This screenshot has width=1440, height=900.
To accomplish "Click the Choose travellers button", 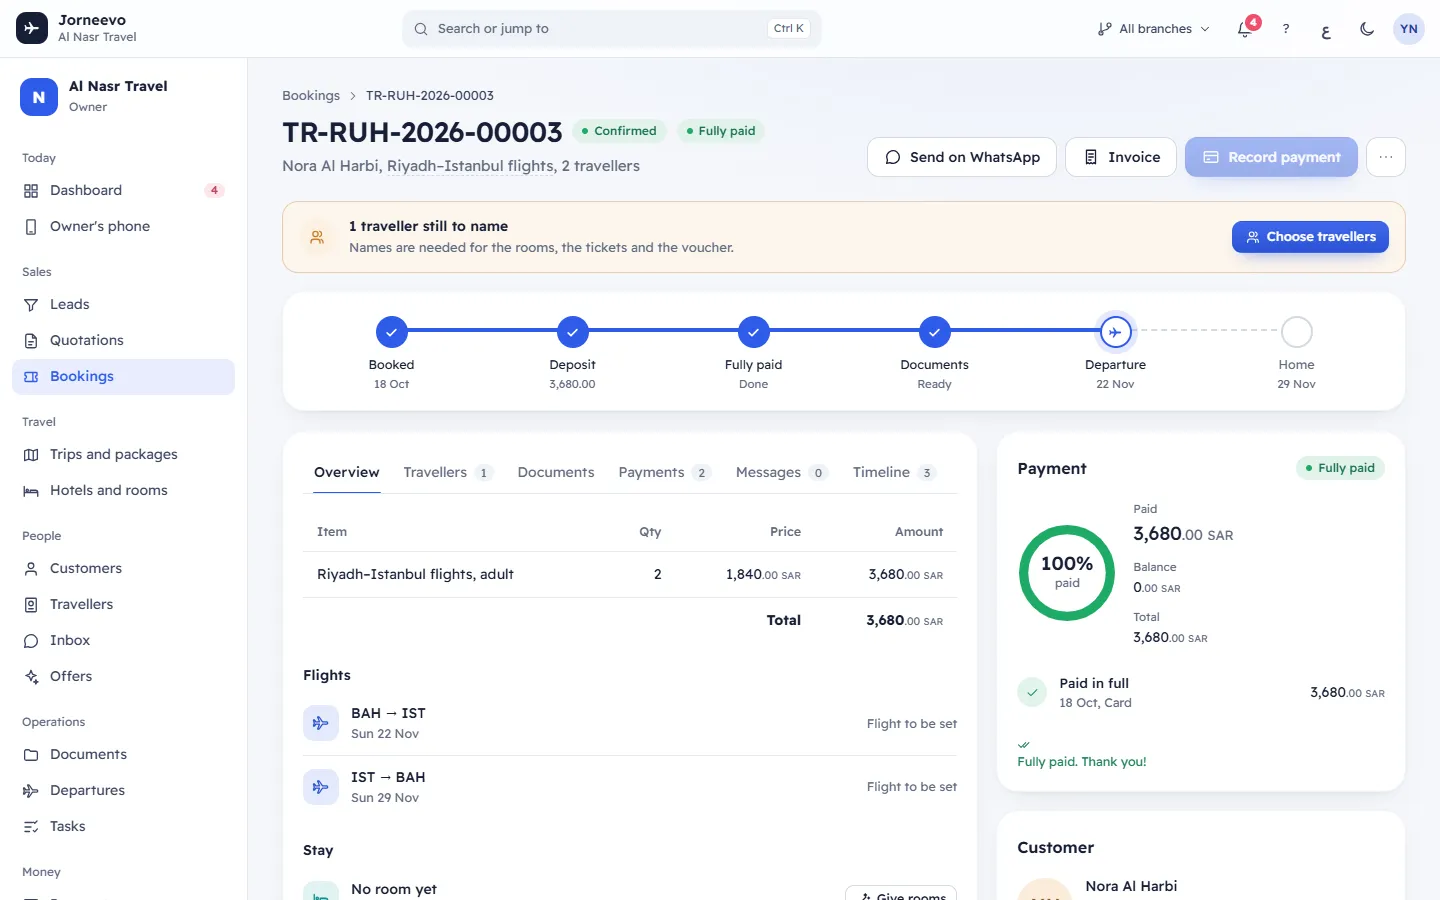I will tap(1310, 237).
